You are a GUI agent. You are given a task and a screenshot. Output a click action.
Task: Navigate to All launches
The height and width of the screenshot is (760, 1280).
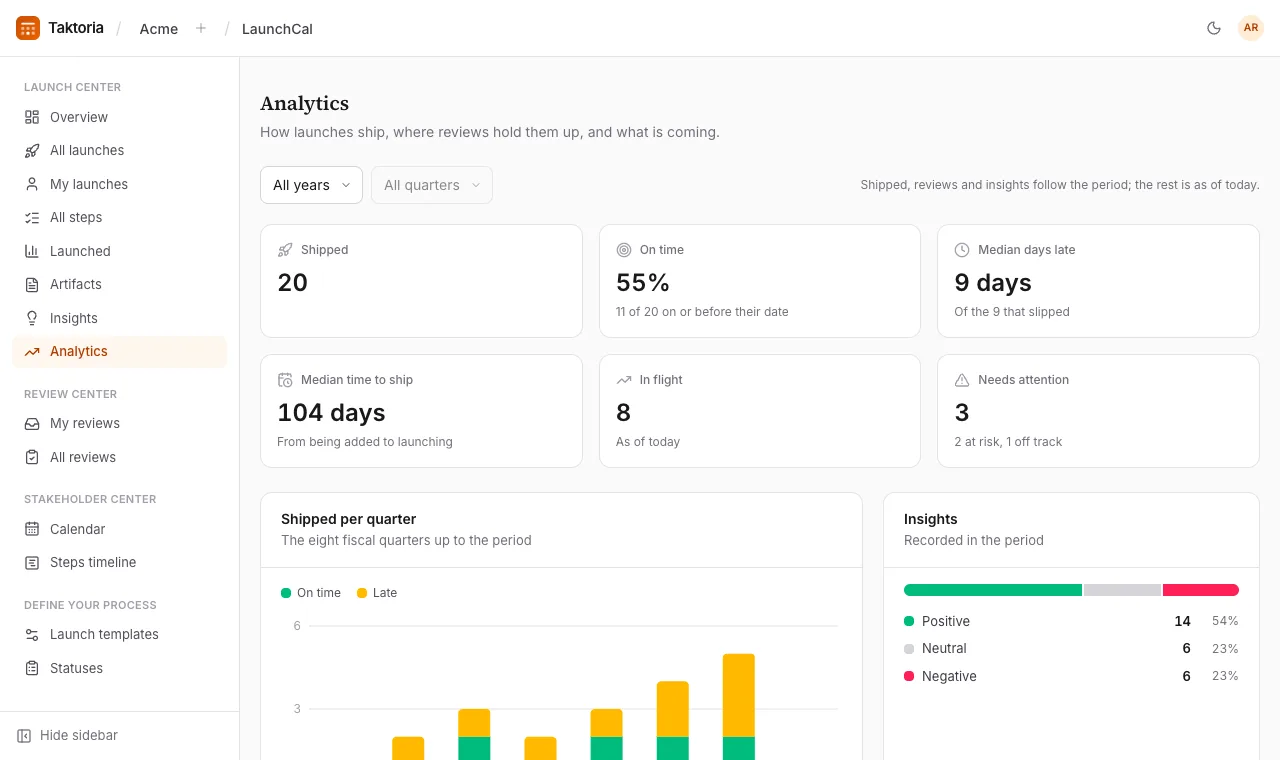[120, 150]
